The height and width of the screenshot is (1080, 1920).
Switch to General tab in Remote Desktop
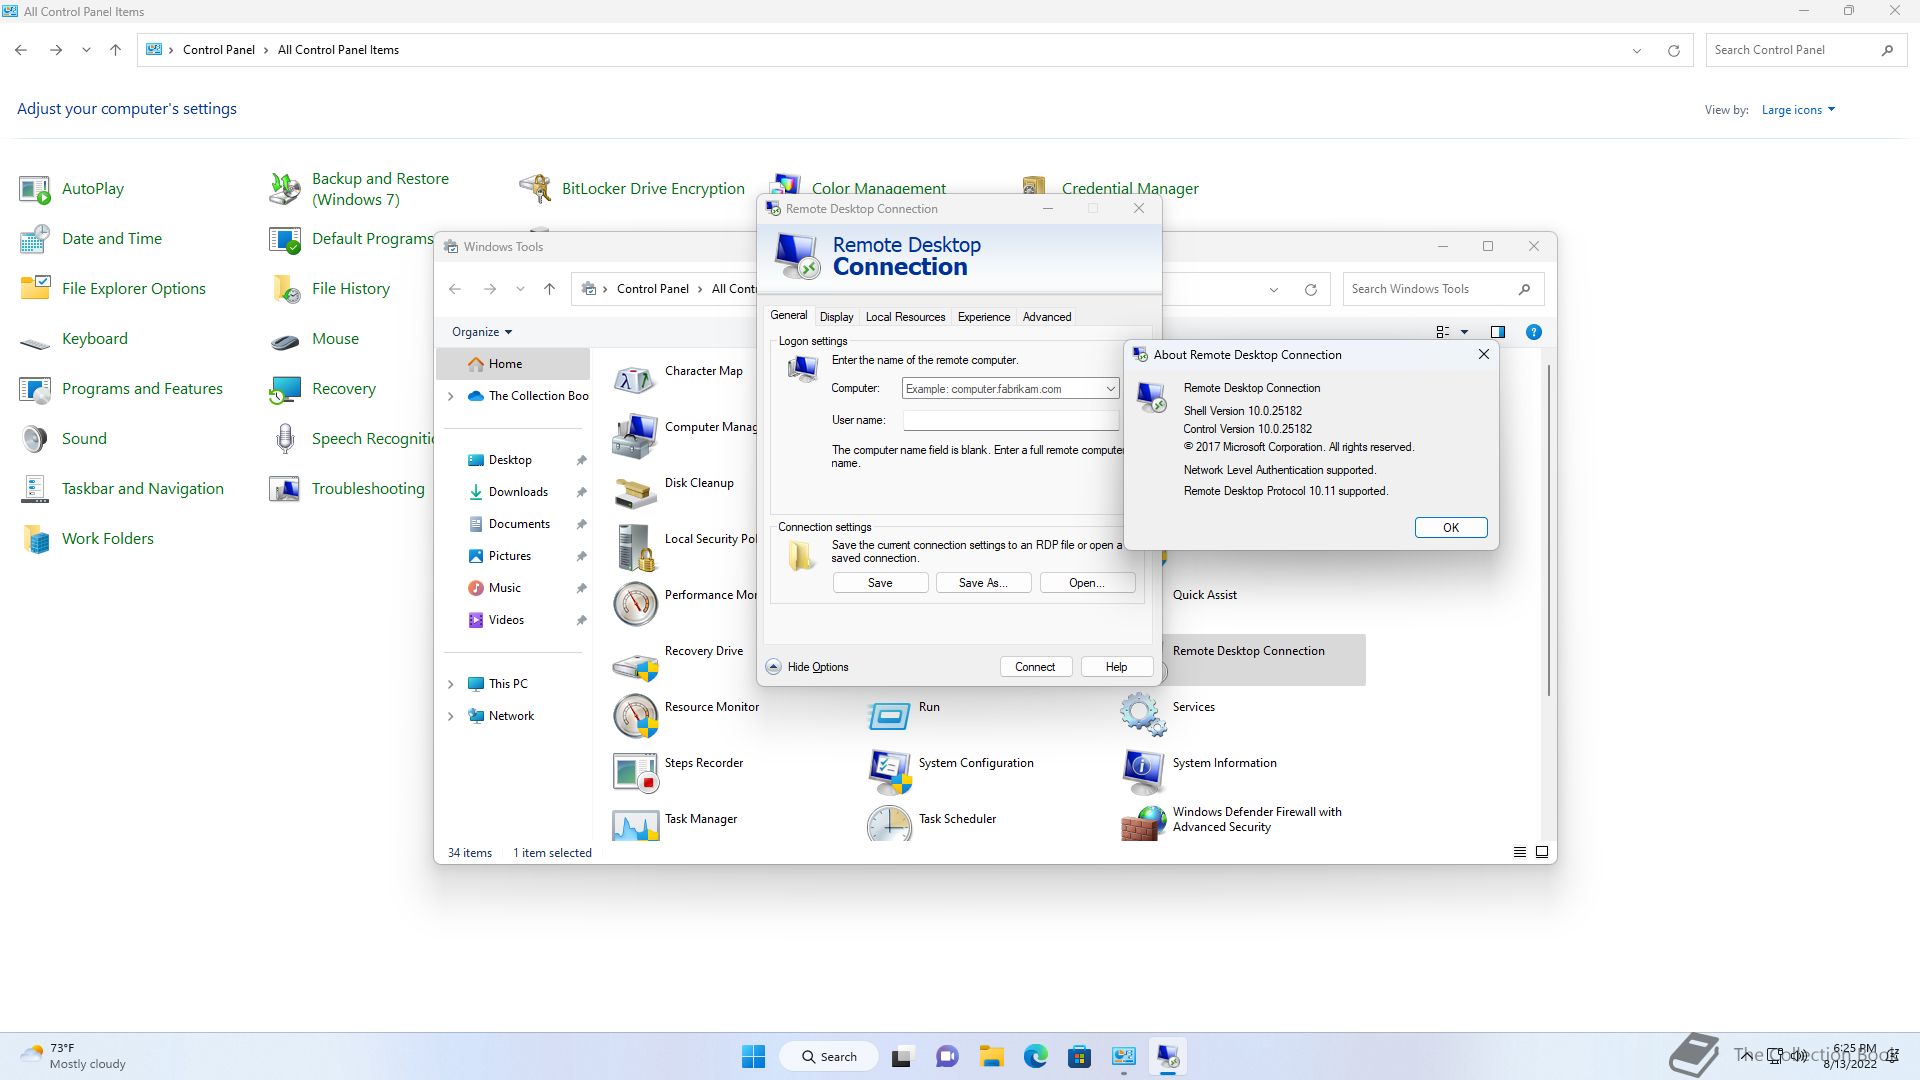click(788, 315)
